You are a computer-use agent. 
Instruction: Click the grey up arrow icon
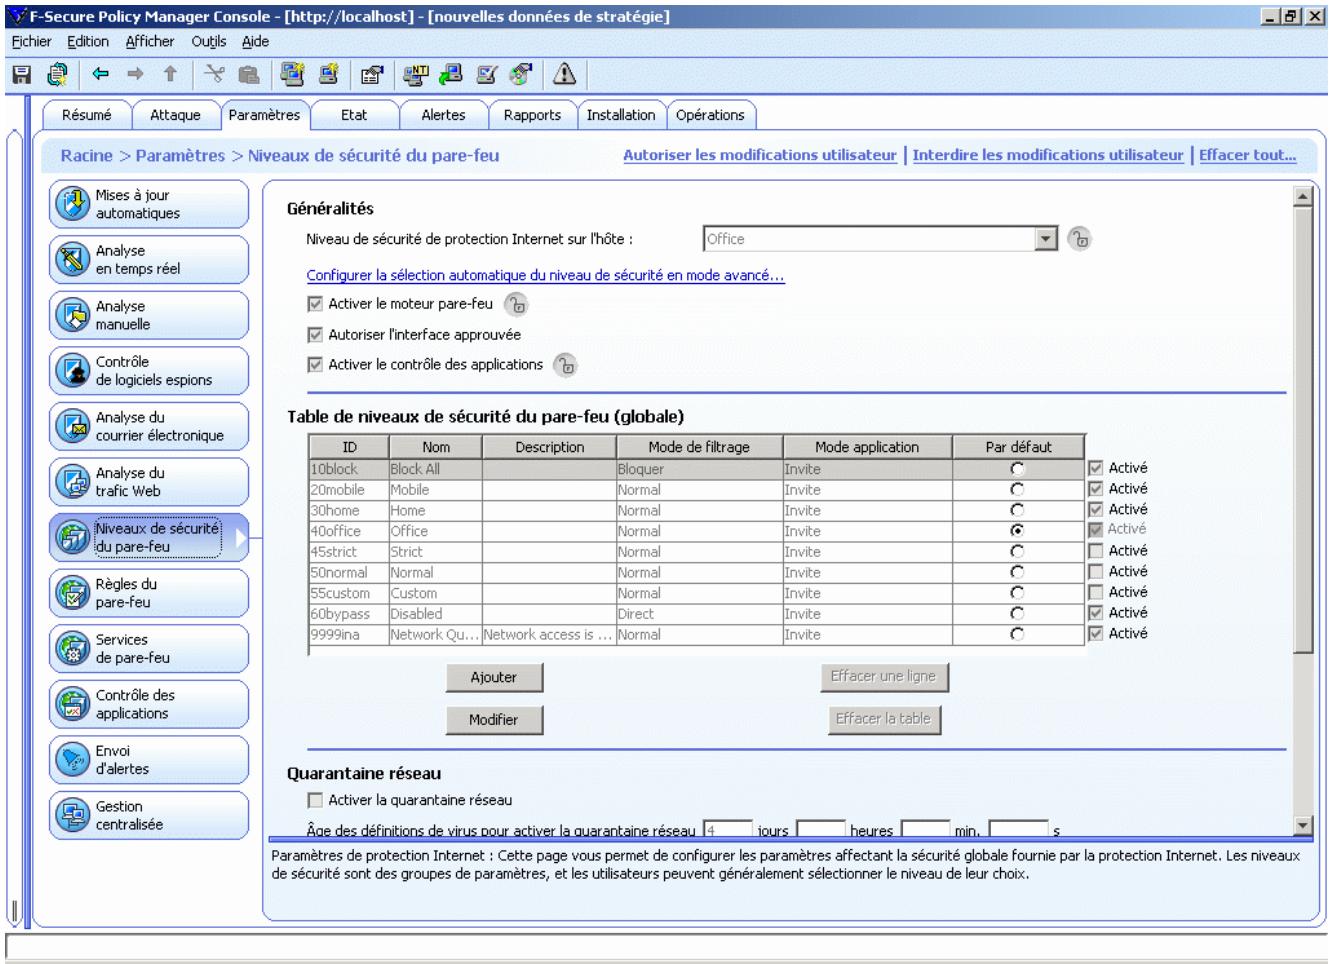tap(170, 73)
